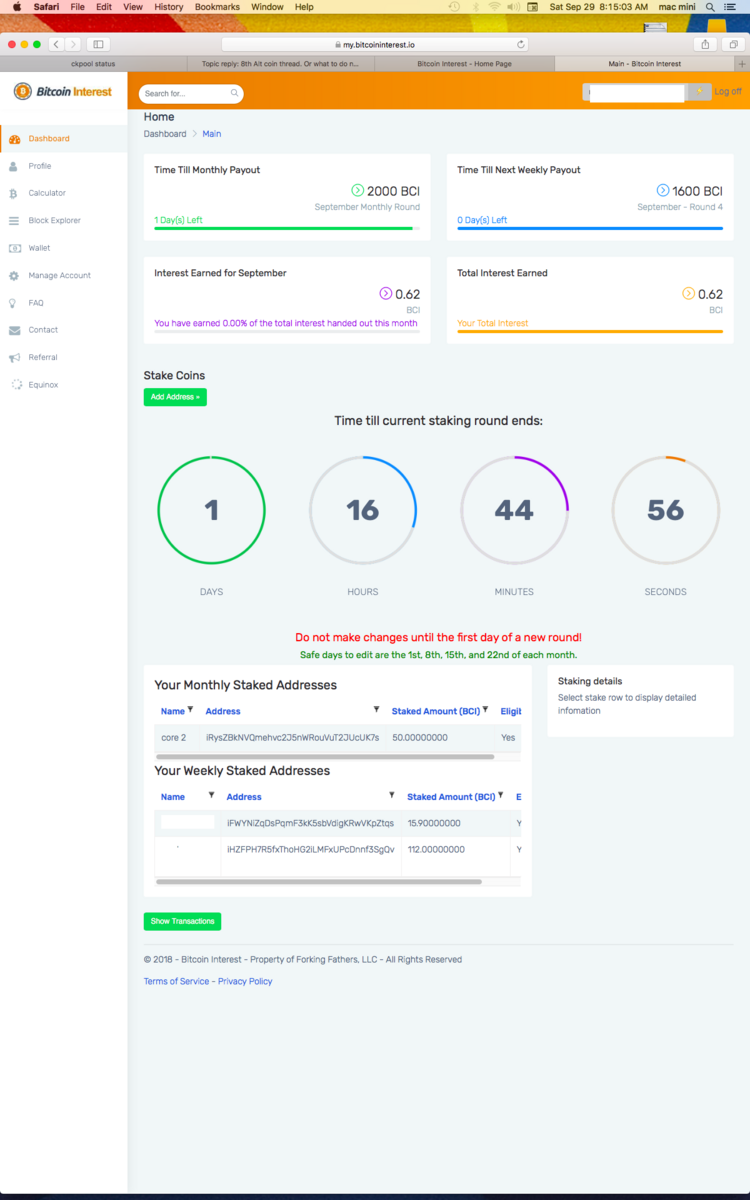The image size is (750, 1200).
Task: Open the Privacy Policy link
Action: [245, 981]
